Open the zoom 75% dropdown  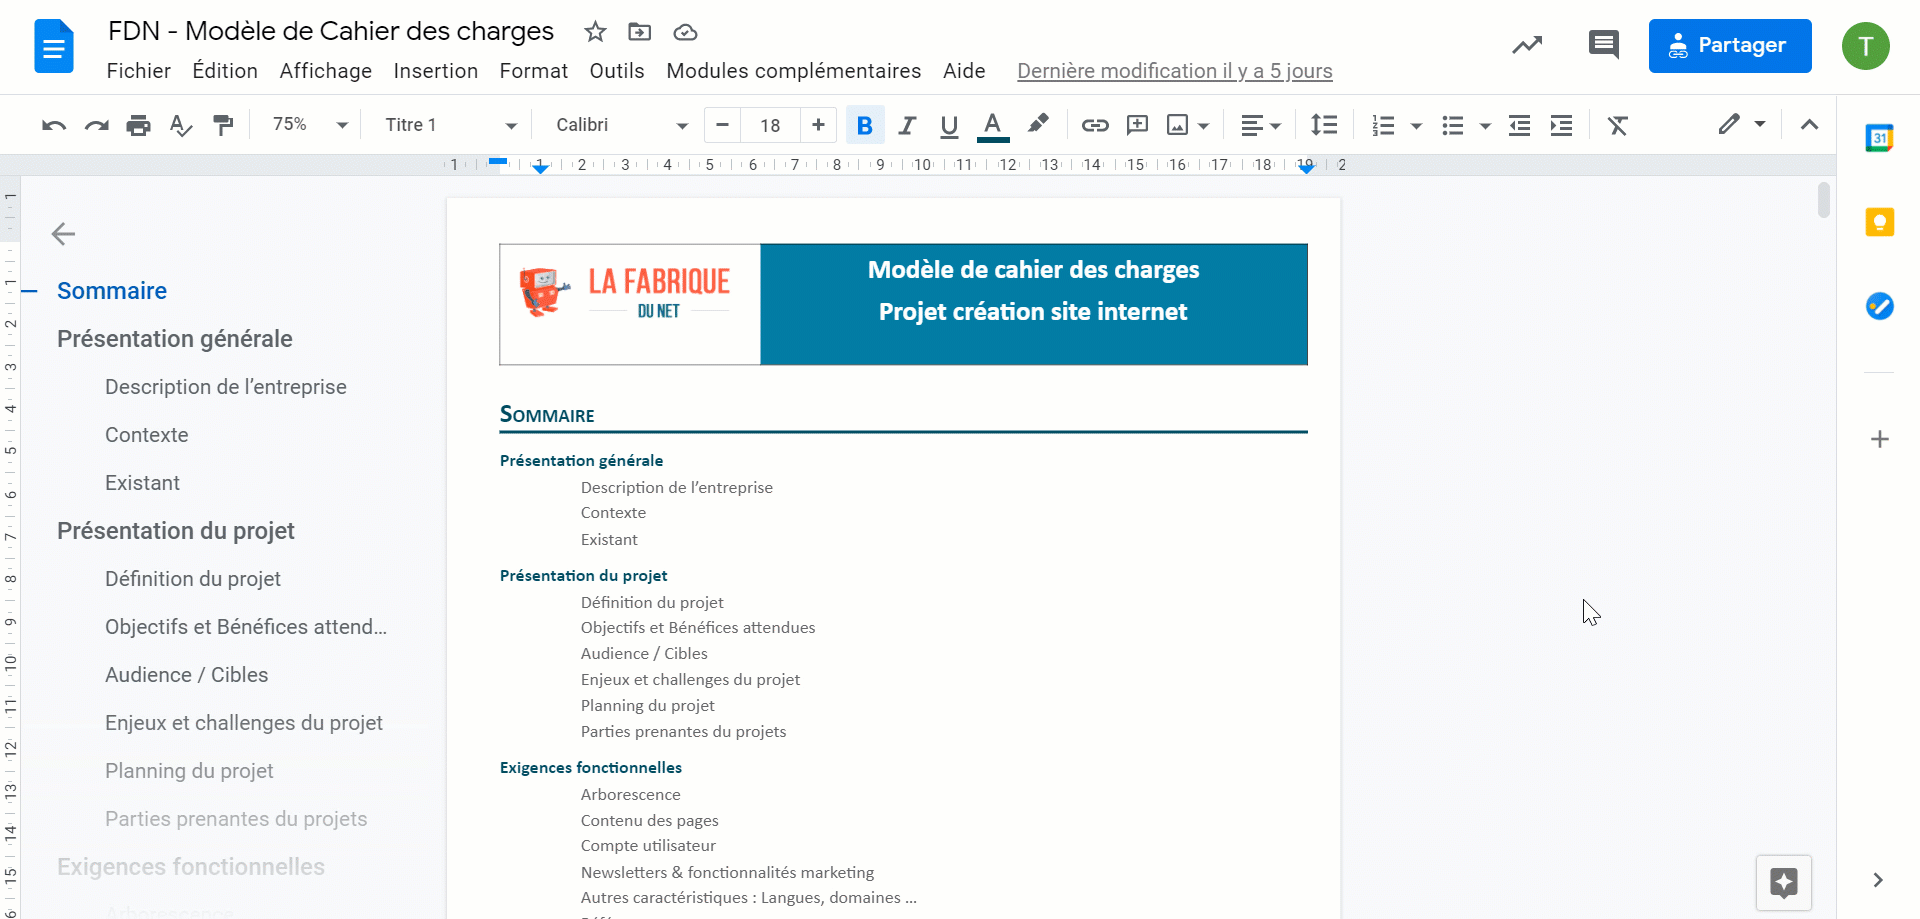coord(310,125)
